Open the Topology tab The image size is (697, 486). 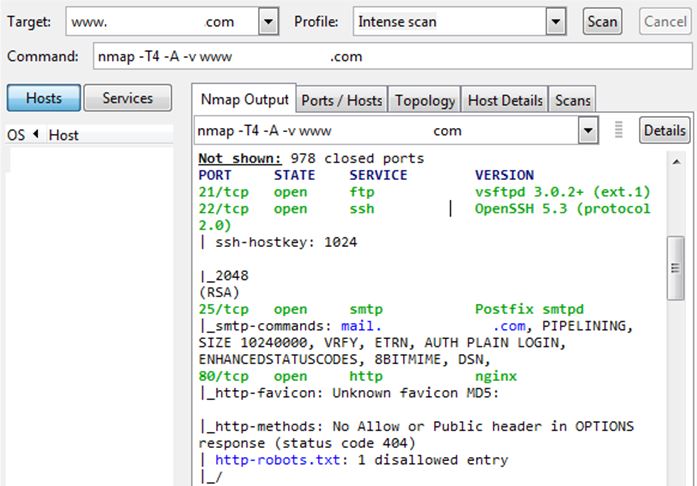(x=425, y=100)
